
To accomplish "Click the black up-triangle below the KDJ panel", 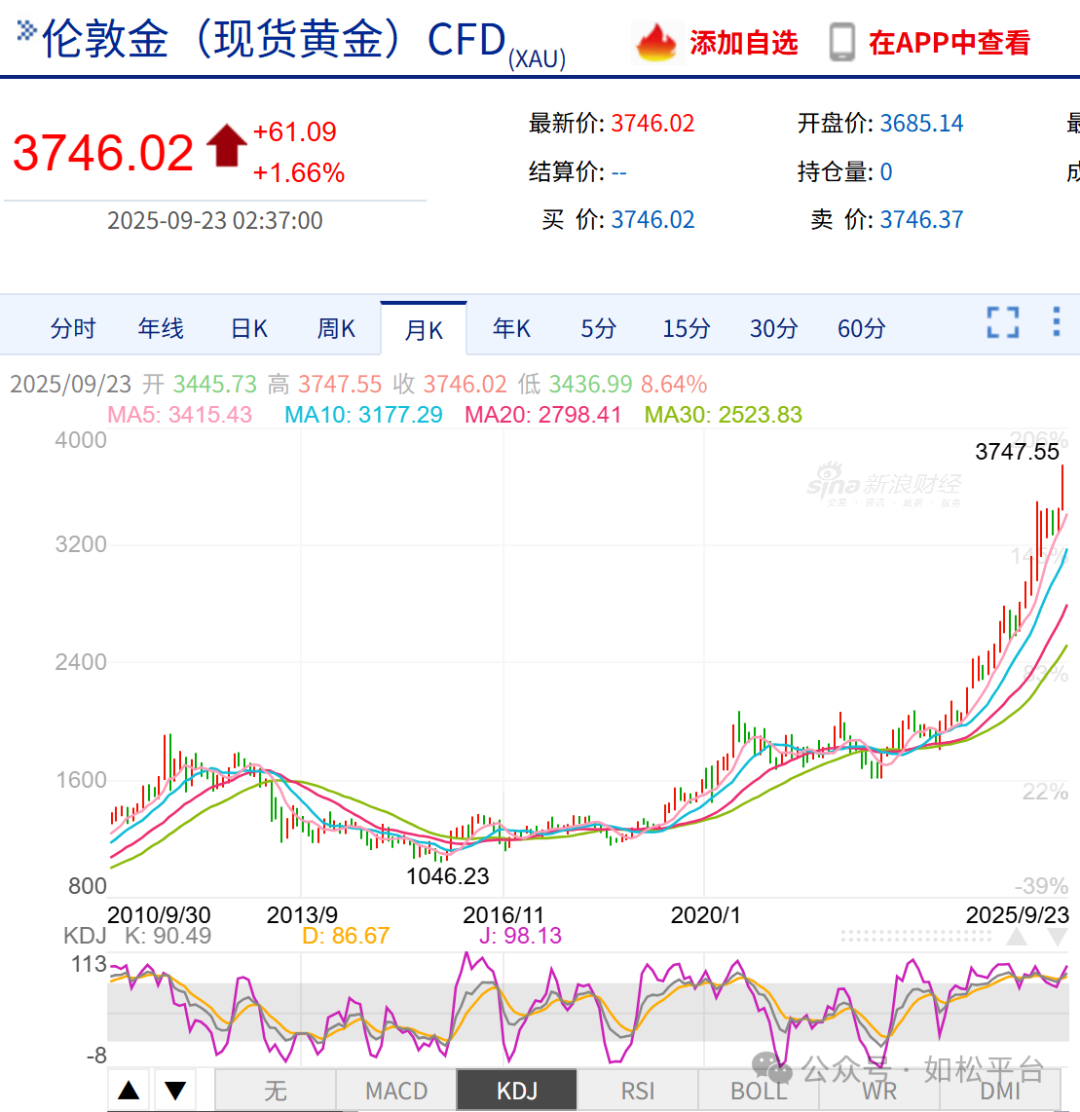I will tap(129, 1090).
